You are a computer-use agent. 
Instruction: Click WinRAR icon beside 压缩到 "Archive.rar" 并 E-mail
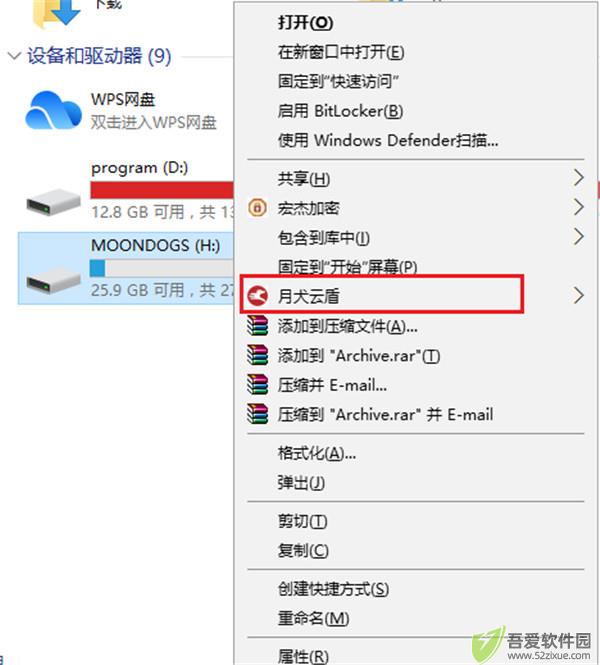(x=257, y=414)
